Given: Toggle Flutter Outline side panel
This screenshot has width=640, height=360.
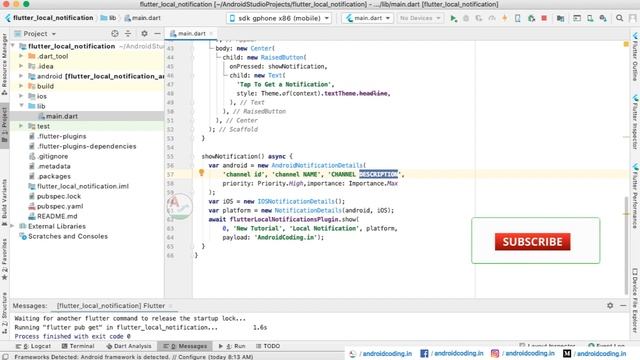Looking at the screenshot, I should [x=635, y=57].
